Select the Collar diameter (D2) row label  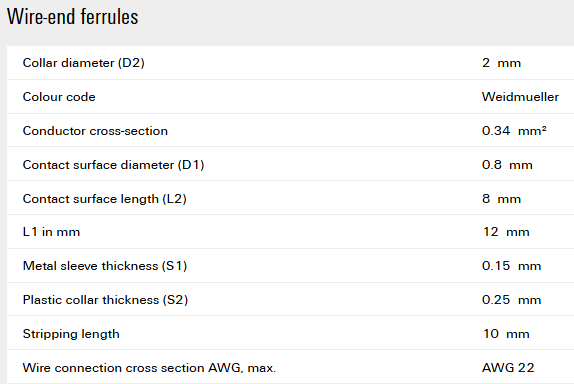pyautogui.click(x=83, y=63)
